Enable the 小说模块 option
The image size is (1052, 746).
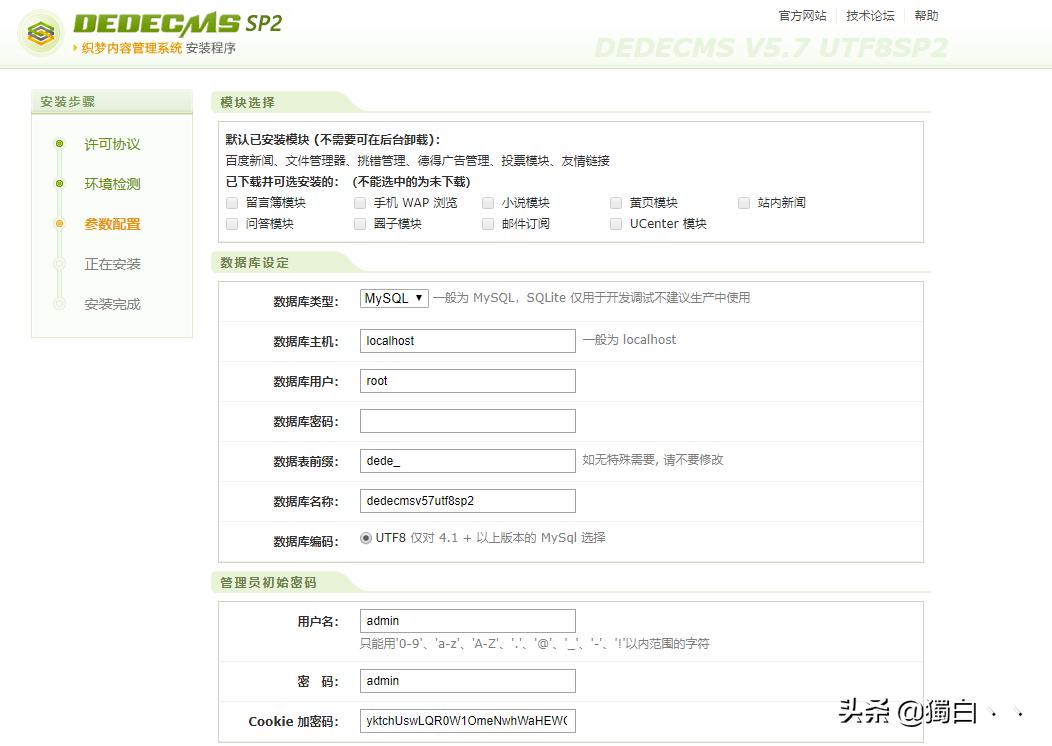point(487,202)
